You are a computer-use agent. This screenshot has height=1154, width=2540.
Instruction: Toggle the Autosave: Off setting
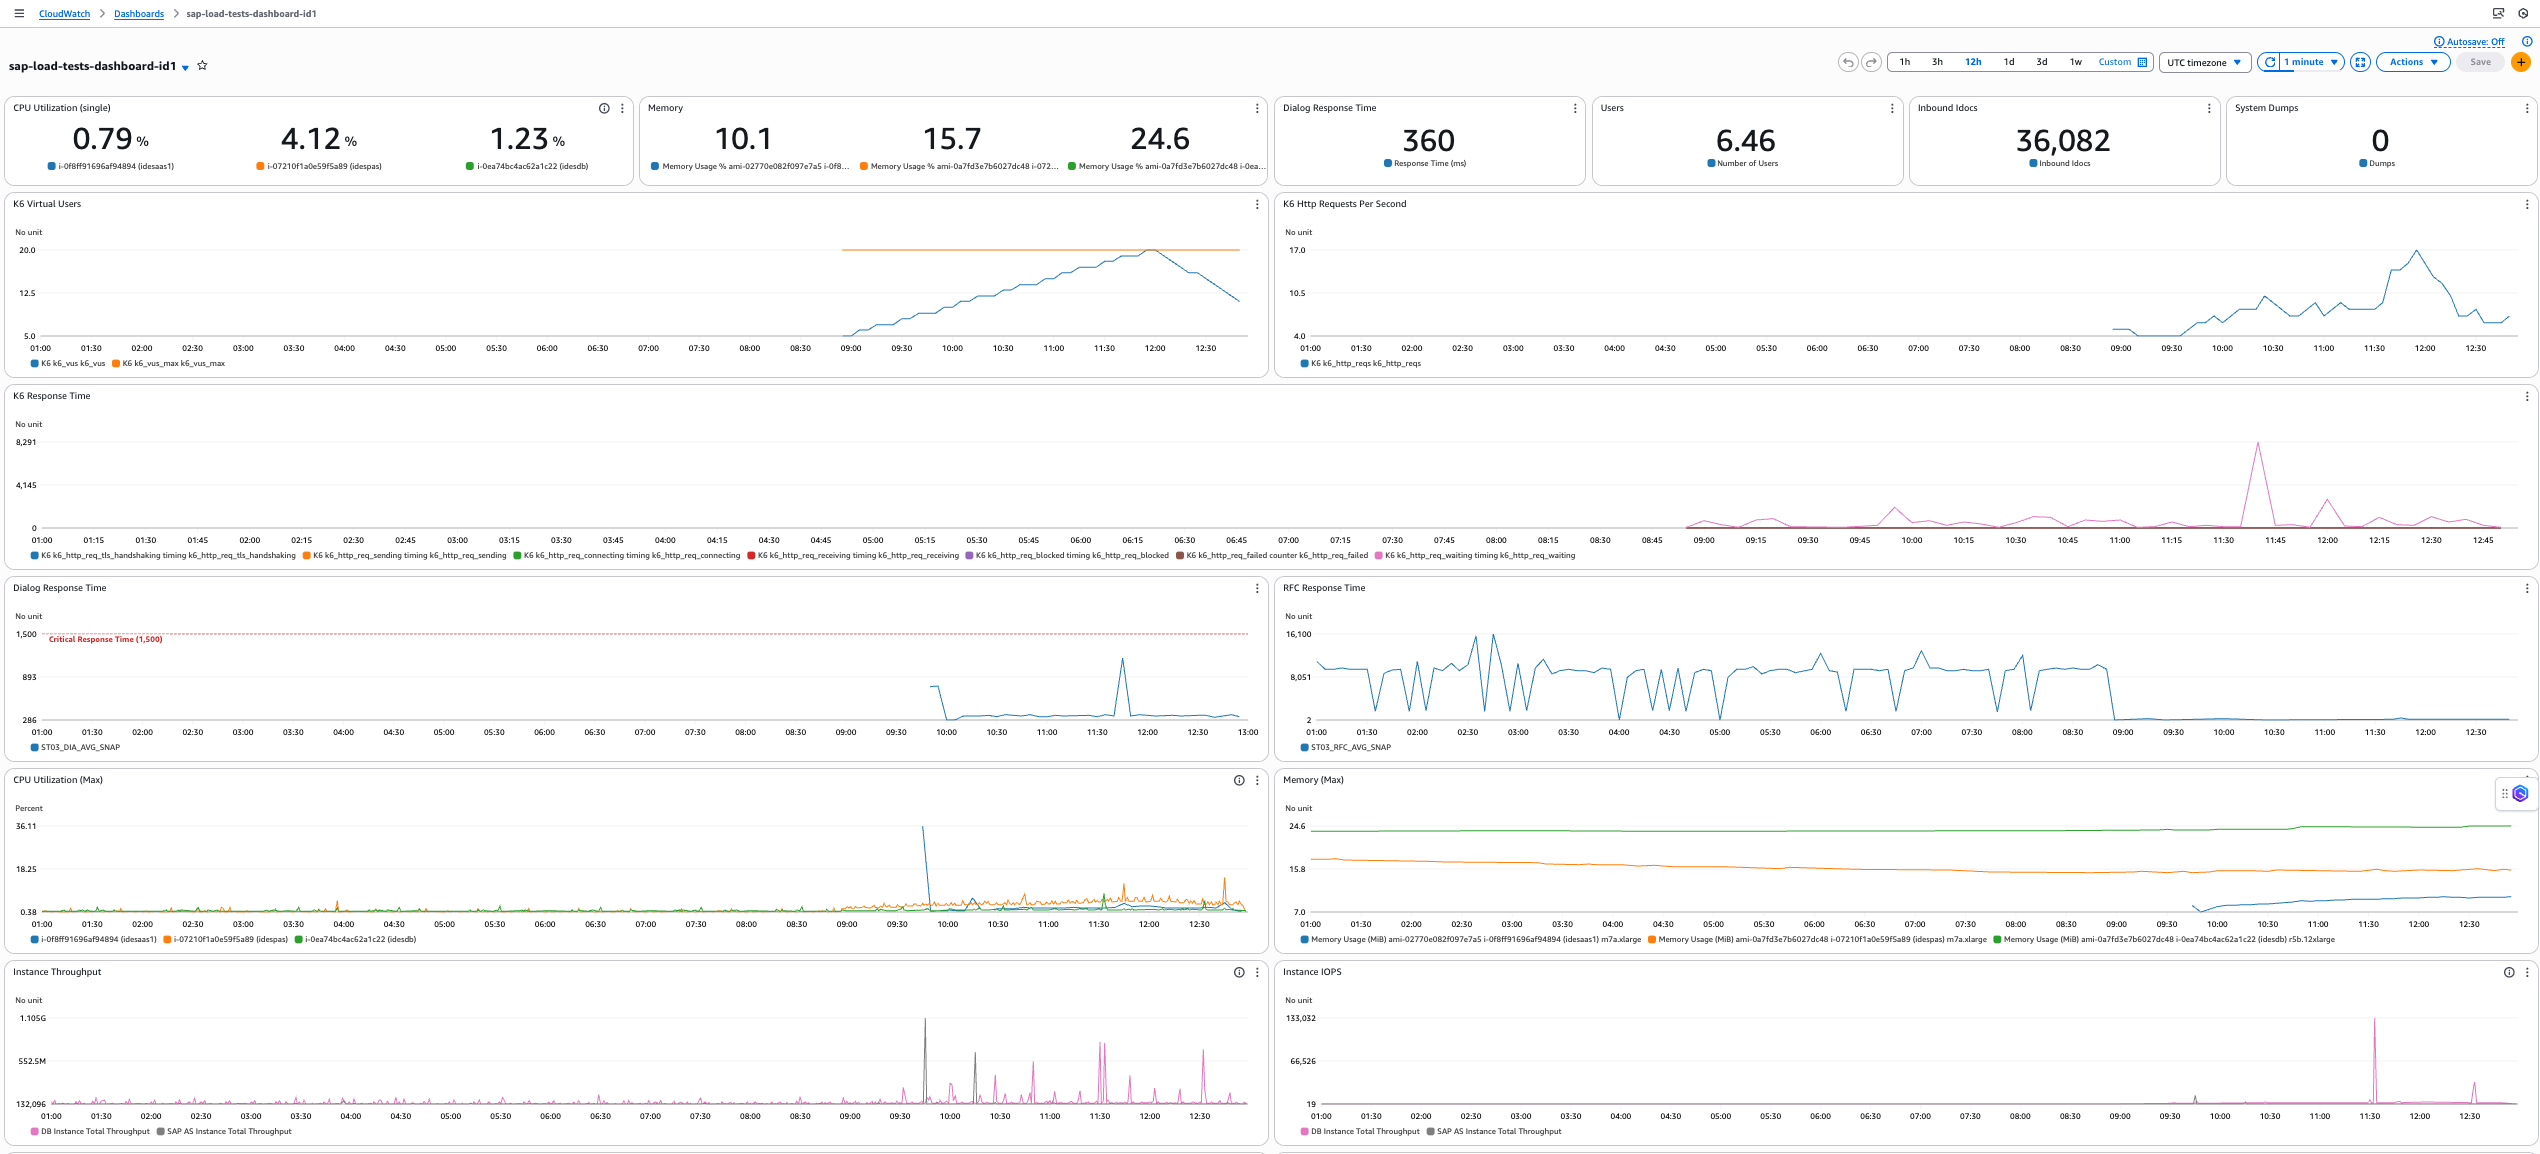click(2468, 42)
